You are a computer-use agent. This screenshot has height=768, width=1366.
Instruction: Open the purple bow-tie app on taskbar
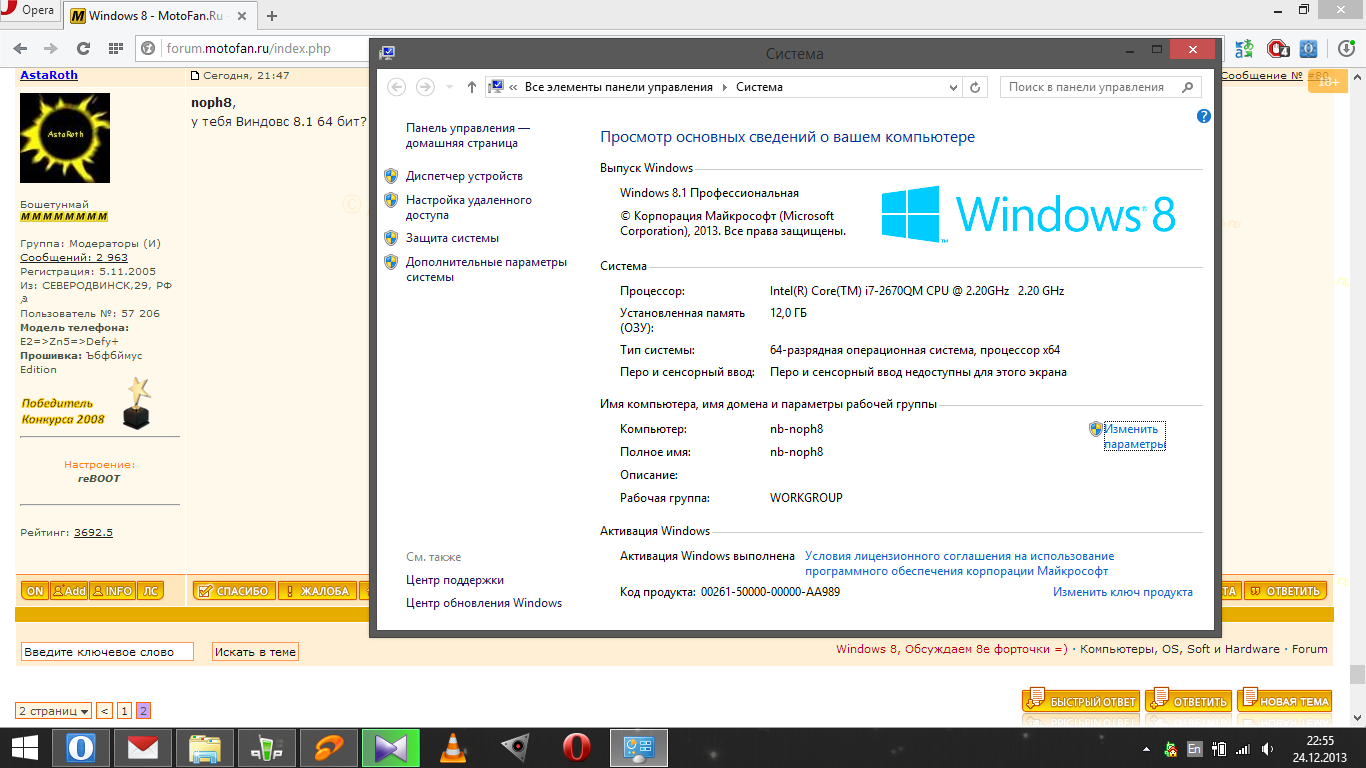click(390, 748)
